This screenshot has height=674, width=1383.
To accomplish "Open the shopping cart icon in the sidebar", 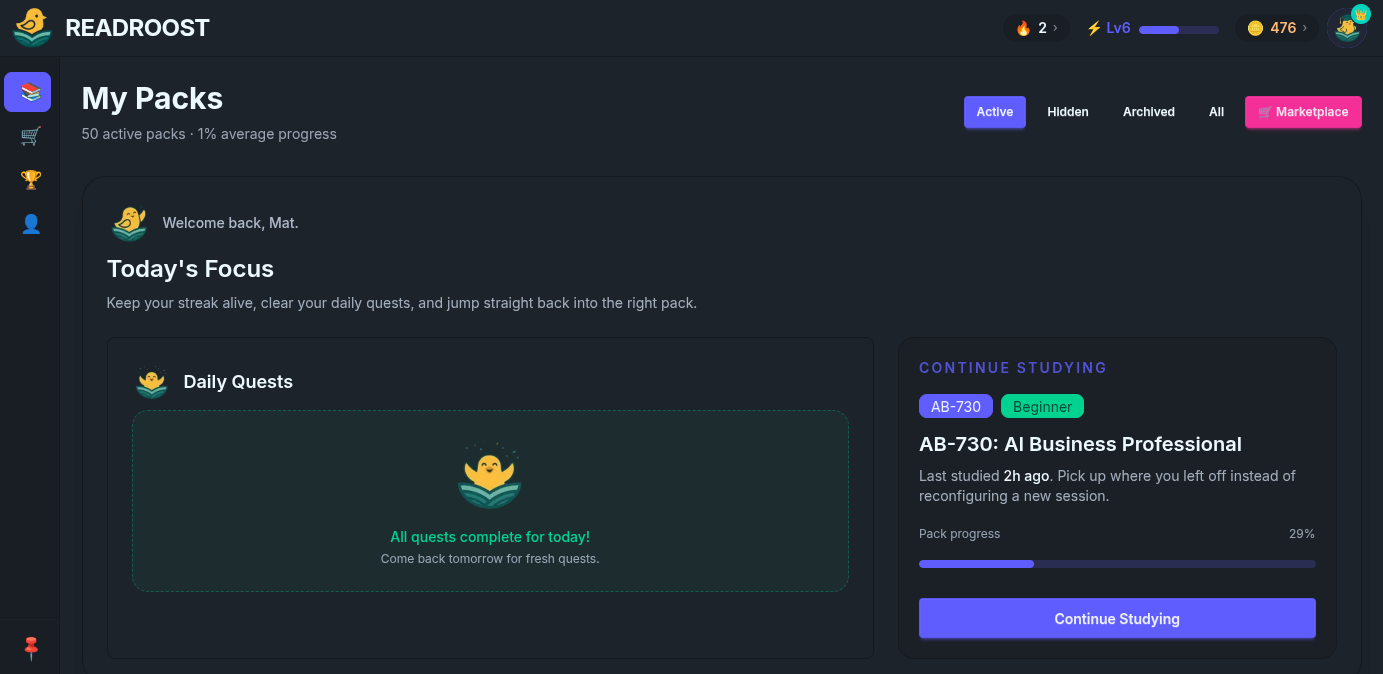I will click(x=29, y=135).
